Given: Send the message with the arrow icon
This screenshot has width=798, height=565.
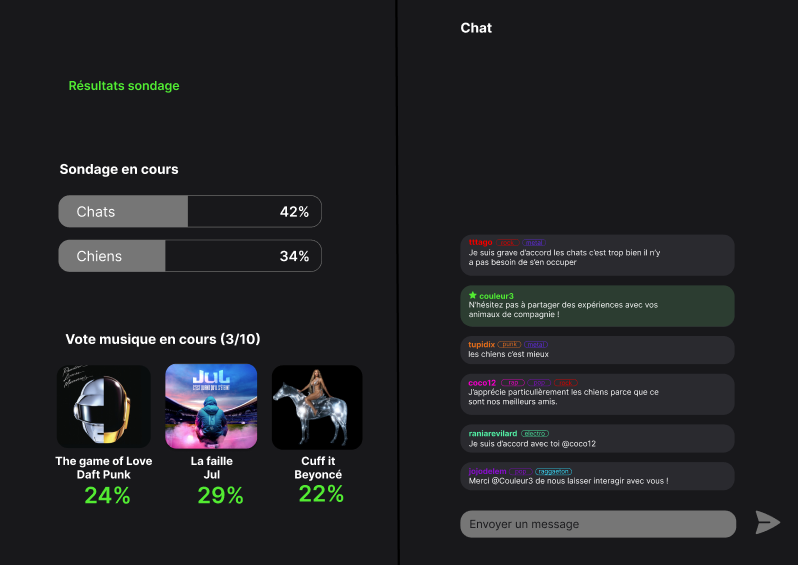Looking at the screenshot, I should pyautogui.click(x=768, y=523).
